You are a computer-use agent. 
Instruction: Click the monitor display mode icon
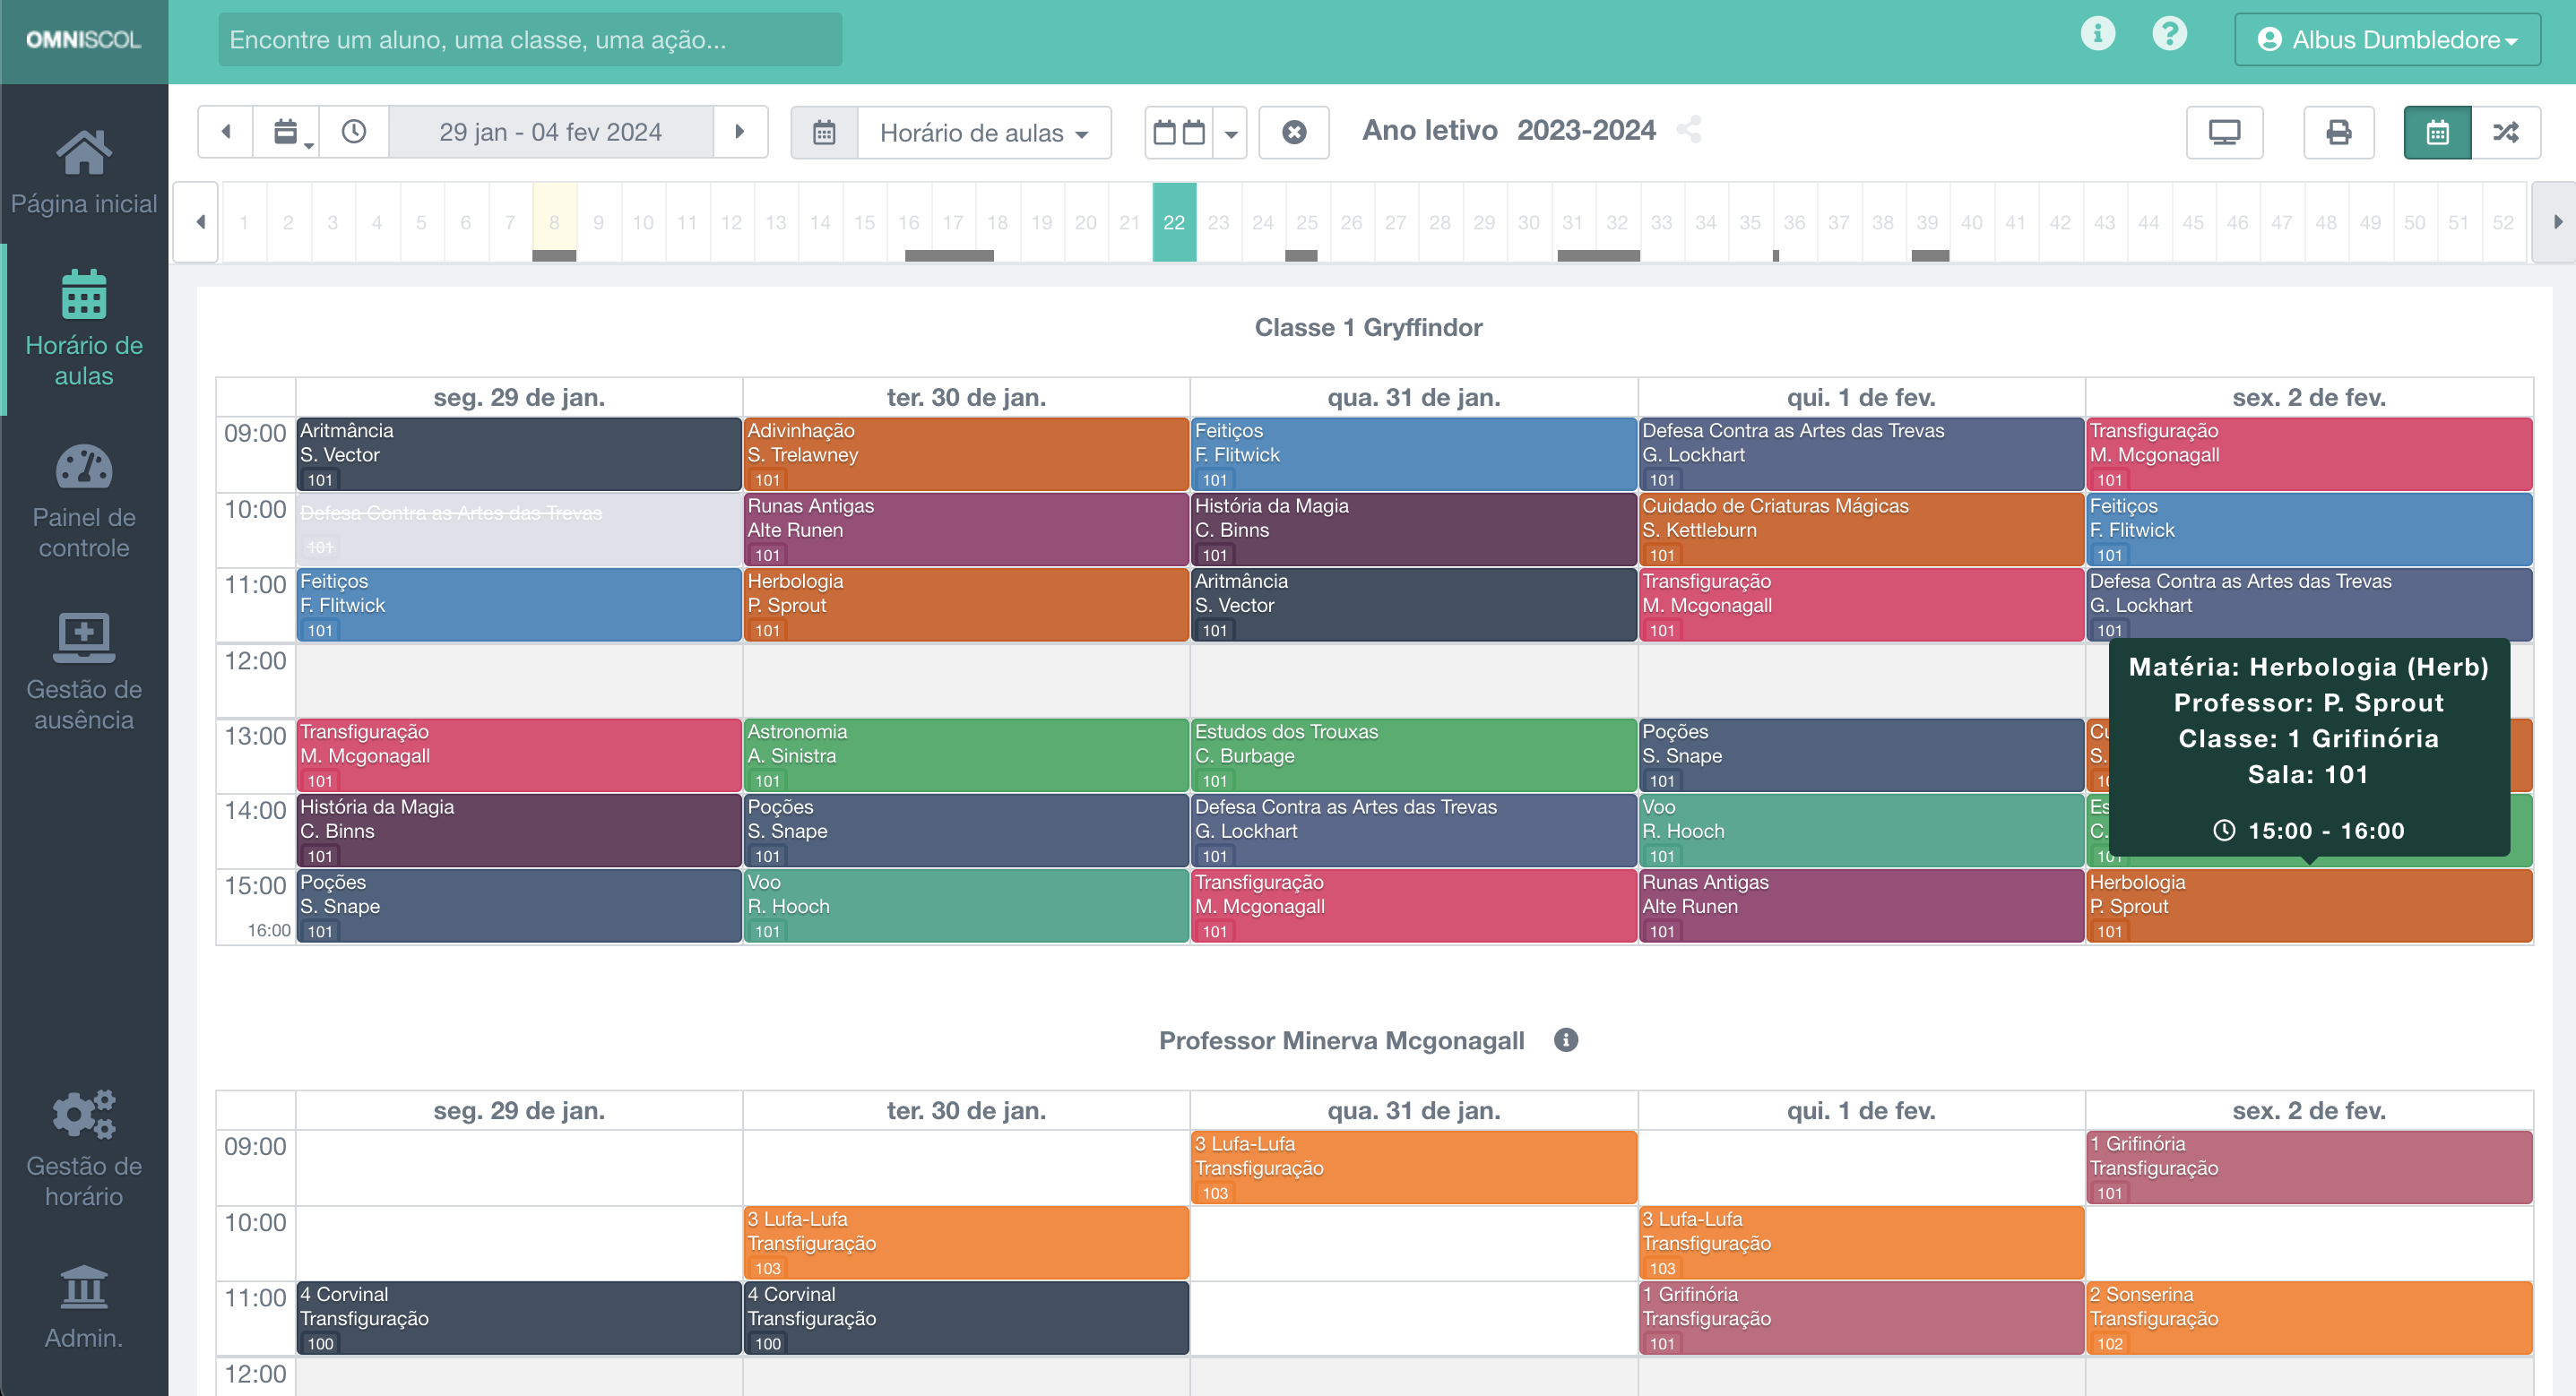coord(2224,132)
